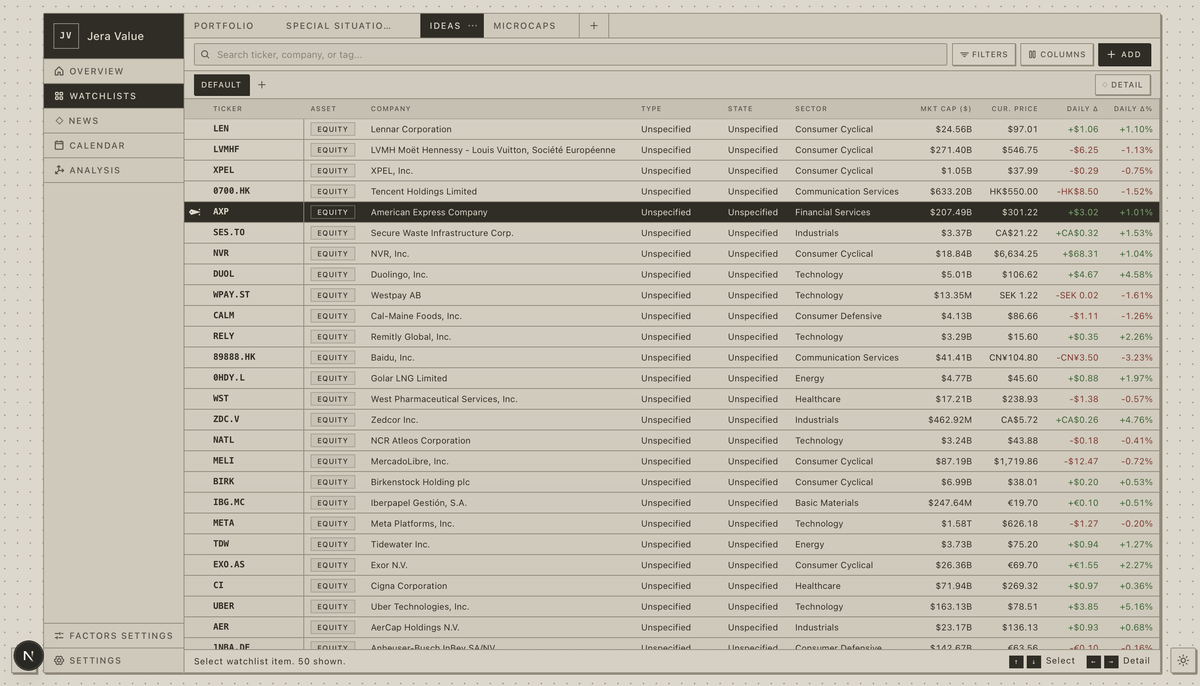
Task: Select the ZDC.V ticker
Action: tap(226, 420)
